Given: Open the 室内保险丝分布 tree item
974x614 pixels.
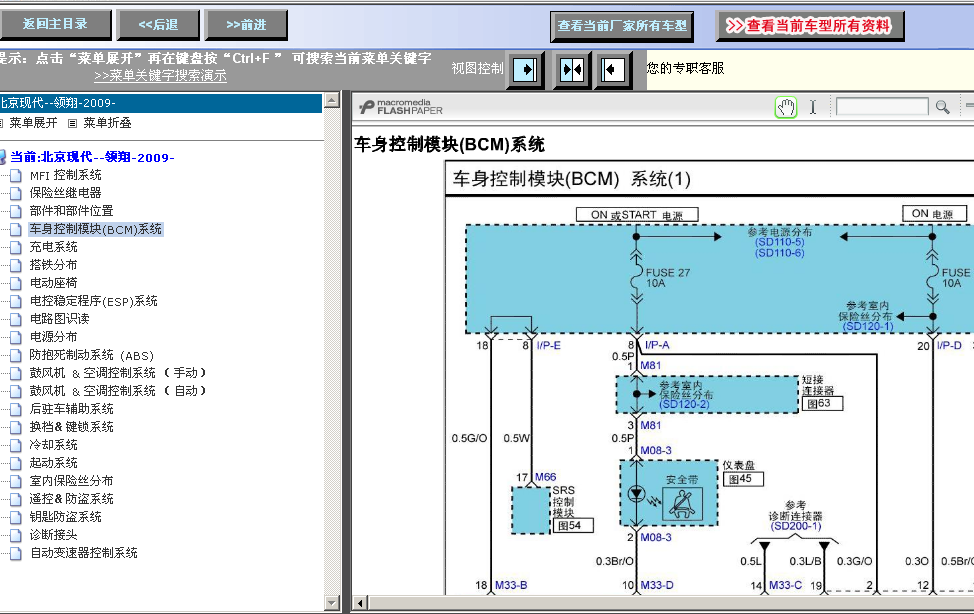Looking at the screenshot, I should point(71,481).
